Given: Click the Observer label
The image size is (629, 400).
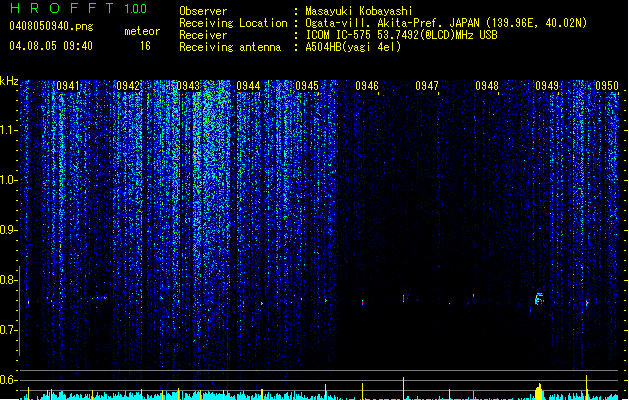Looking at the screenshot, I should [203, 11].
